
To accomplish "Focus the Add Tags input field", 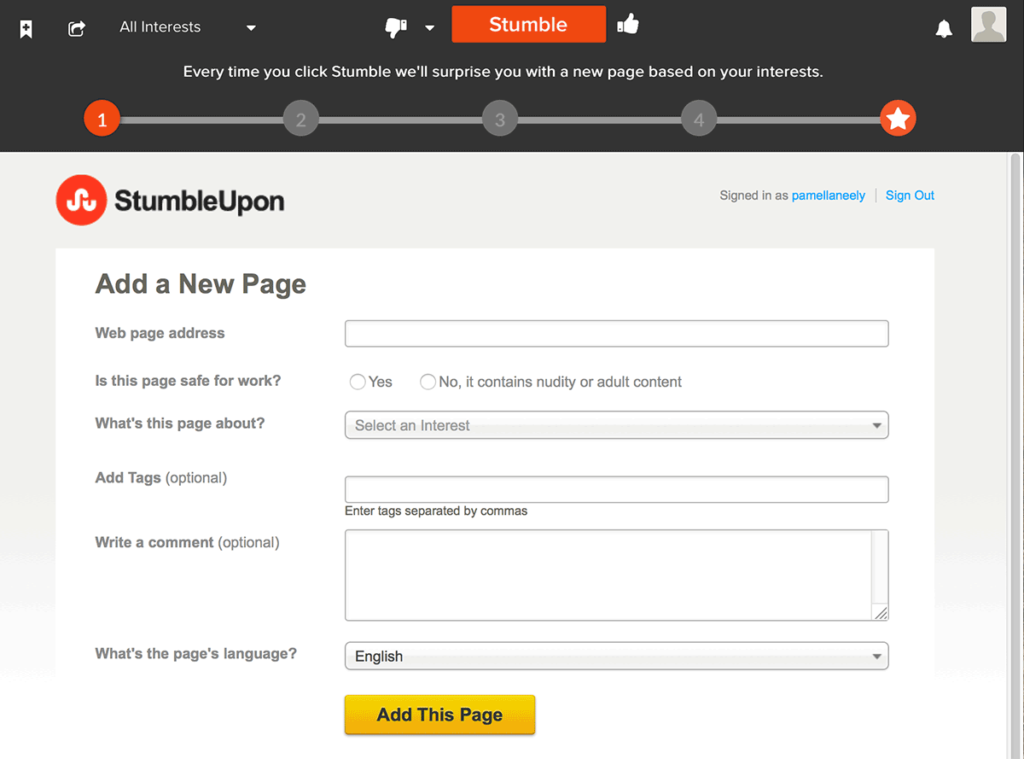I will pos(616,489).
